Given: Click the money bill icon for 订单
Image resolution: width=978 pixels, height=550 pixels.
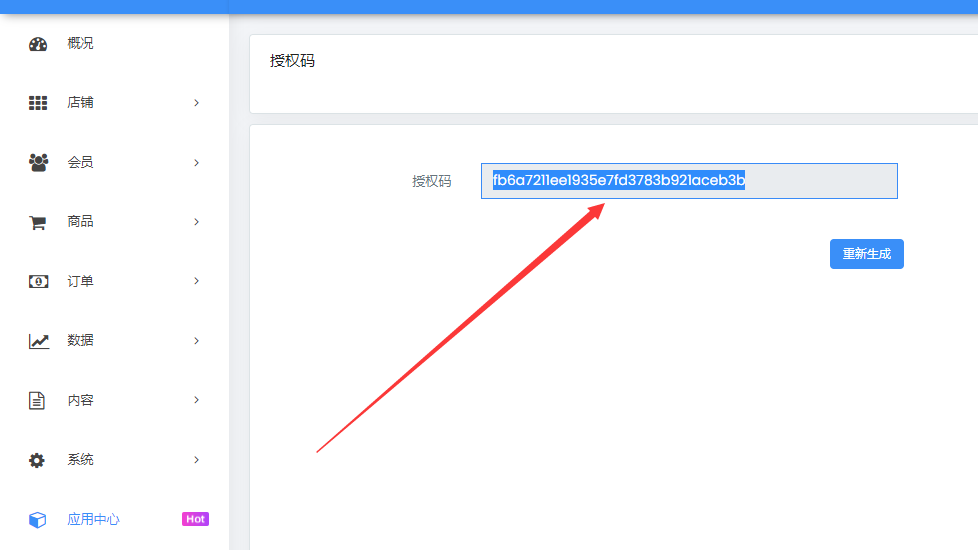Looking at the screenshot, I should point(38,281).
